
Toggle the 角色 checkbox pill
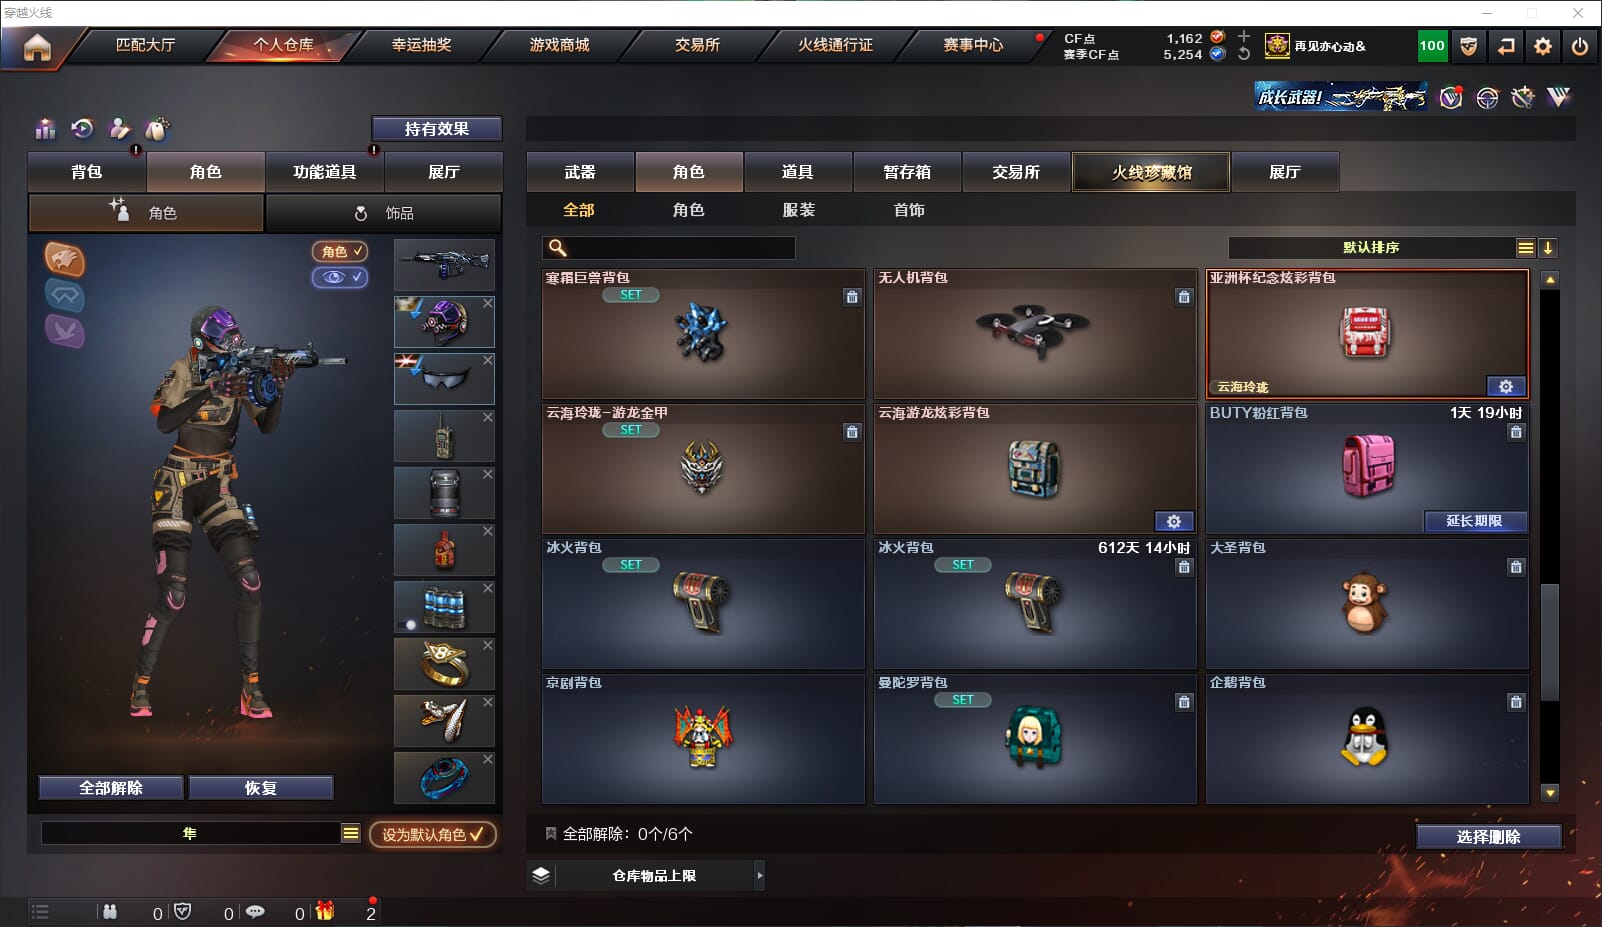tap(340, 252)
